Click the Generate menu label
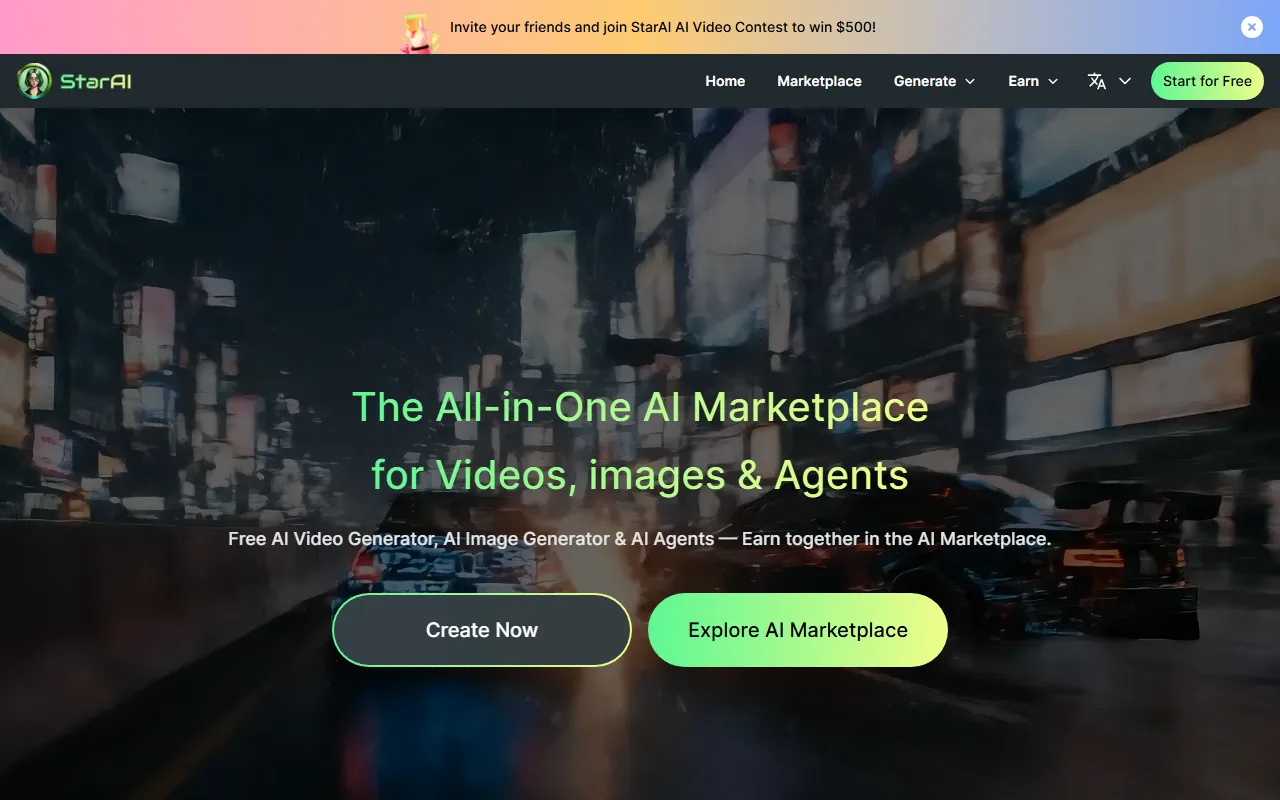The height and width of the screenshot is (800, 1280). click(x=924, y=81)
